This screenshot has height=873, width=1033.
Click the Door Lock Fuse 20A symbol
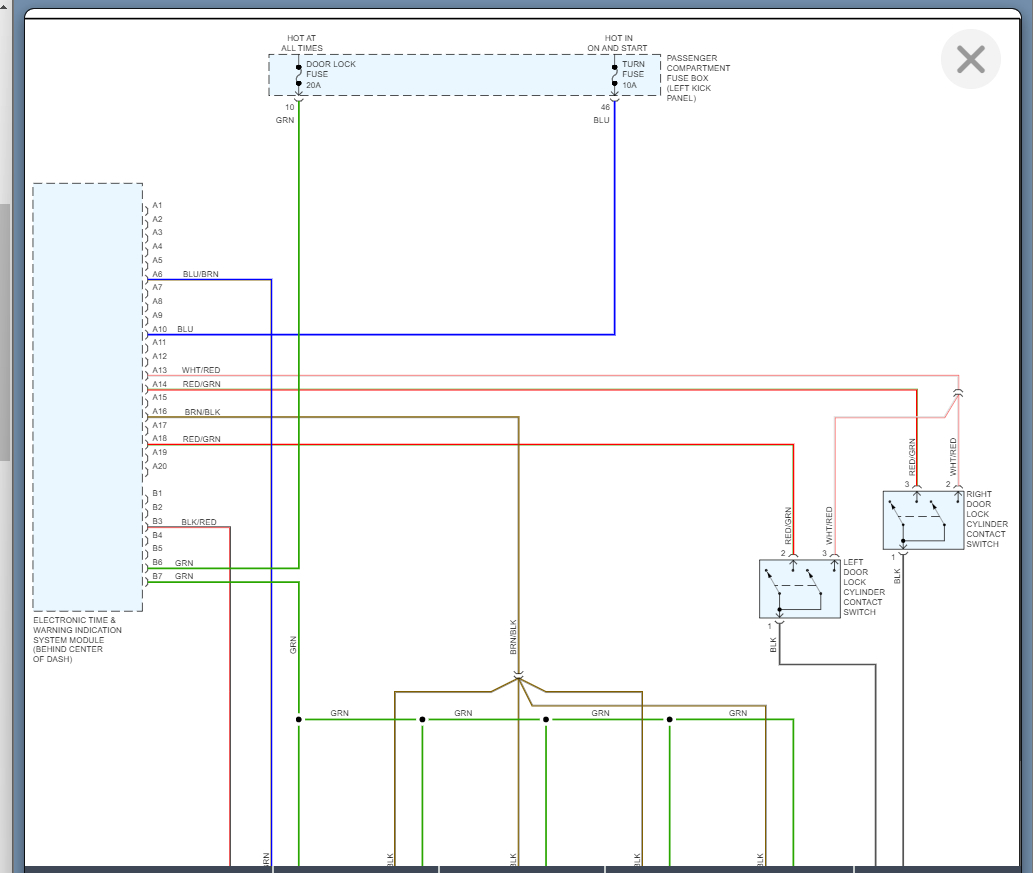299,75
